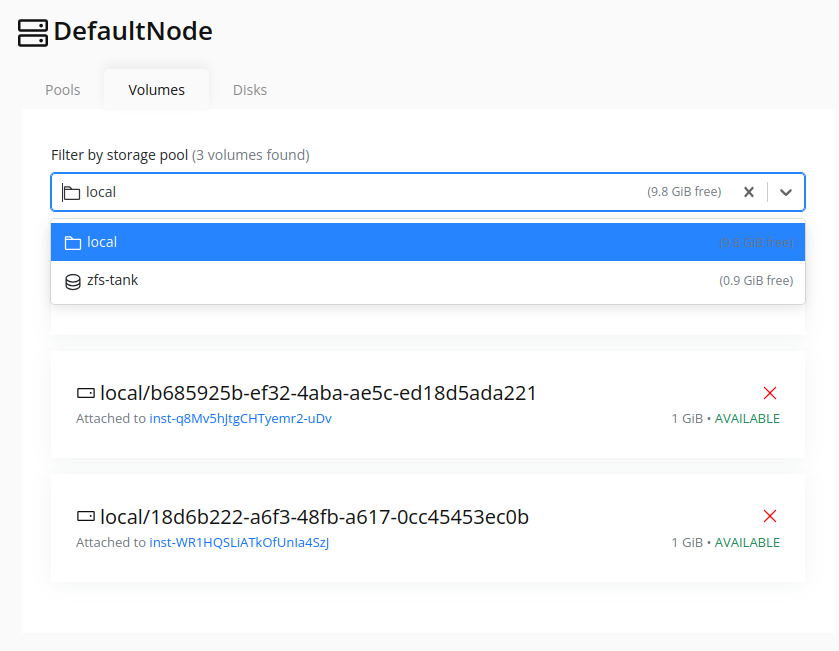Open instance link inst-WR1HQSLiATkOfUnIa4SzJ

pos(239,542)
